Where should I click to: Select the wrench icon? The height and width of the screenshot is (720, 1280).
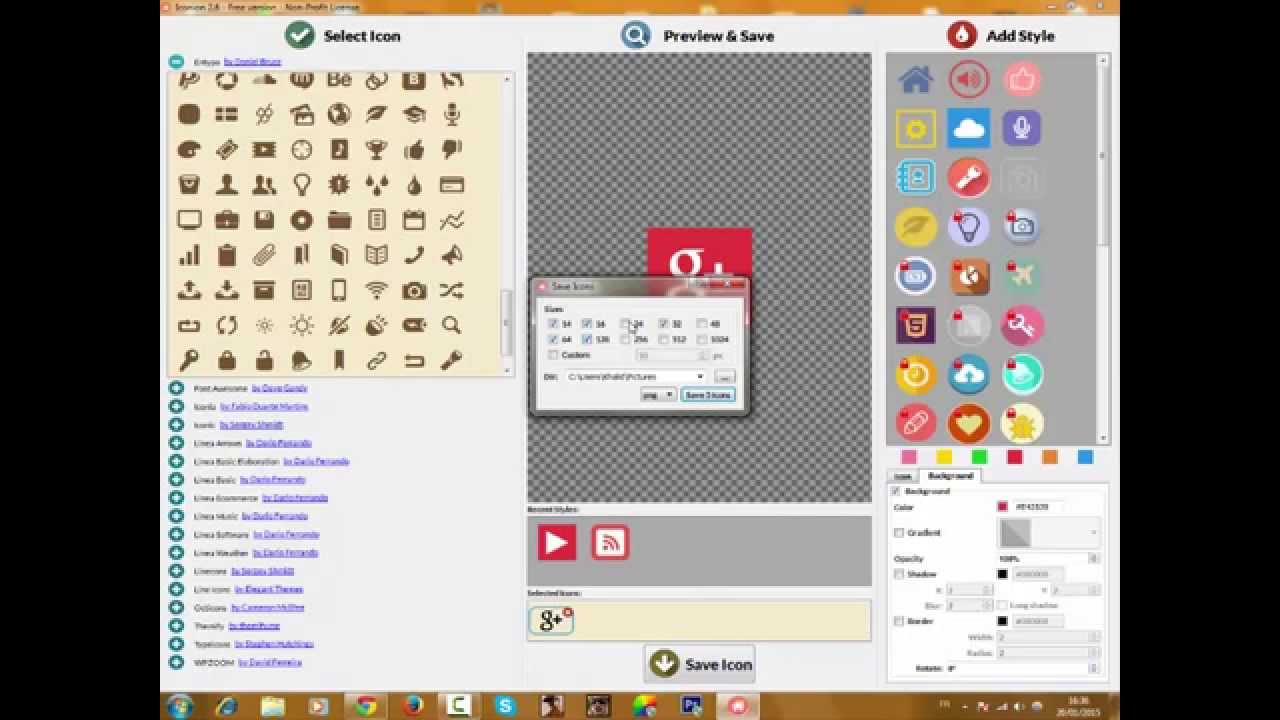451,360
